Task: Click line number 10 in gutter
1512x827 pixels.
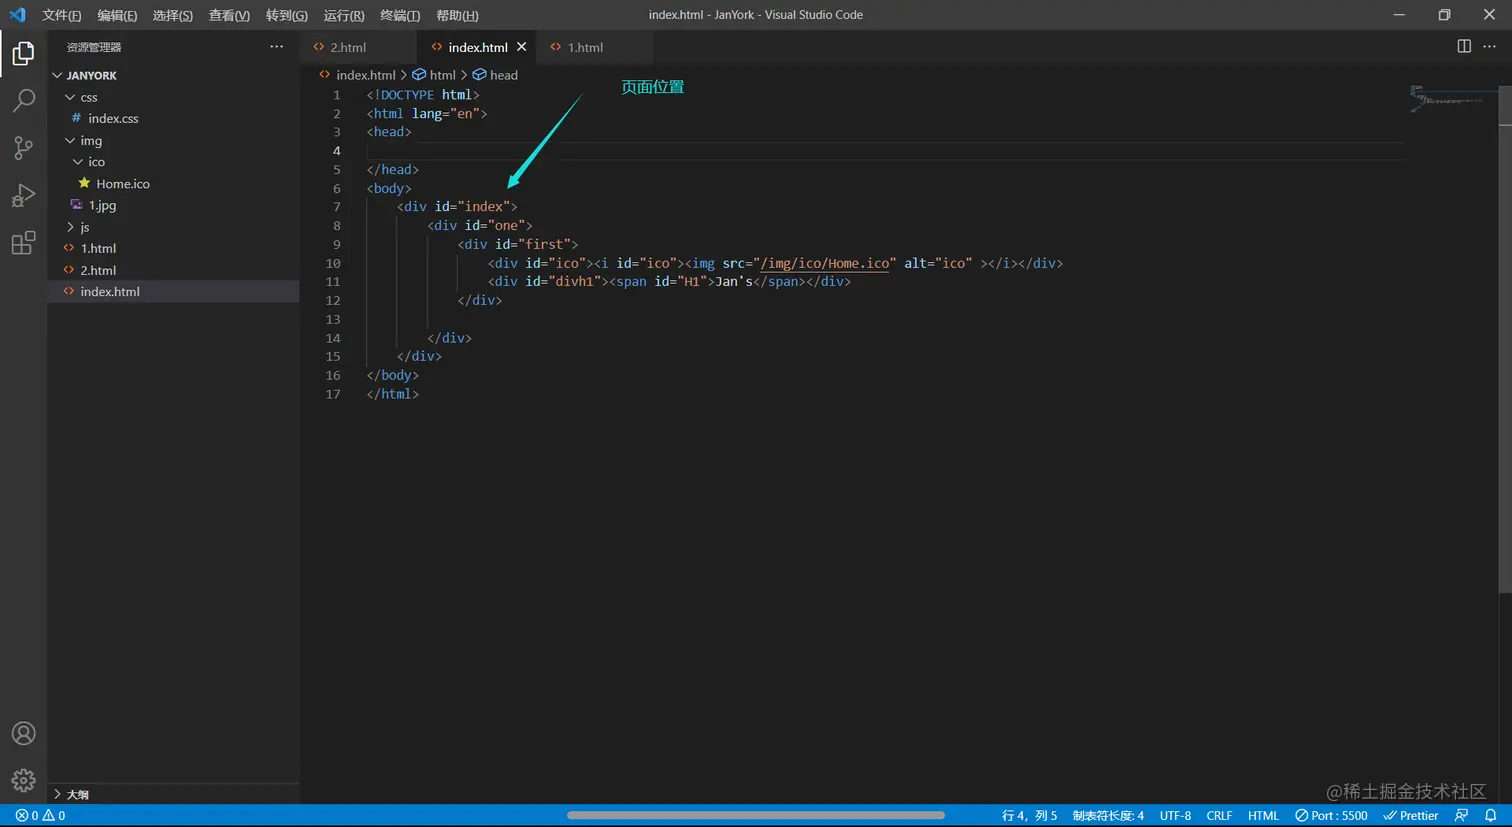Action: [x=333, y=264]
